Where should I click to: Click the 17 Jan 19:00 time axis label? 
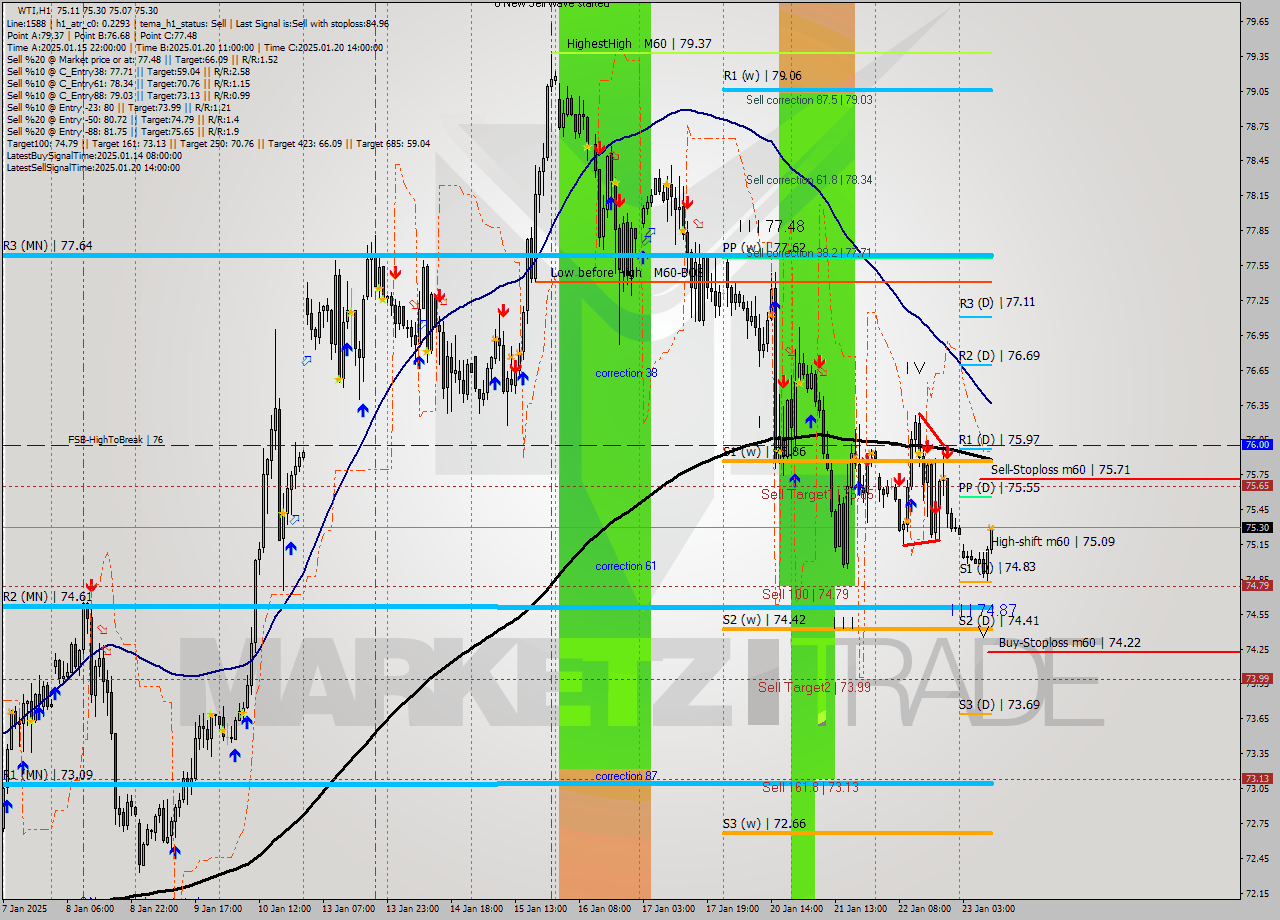731,909
